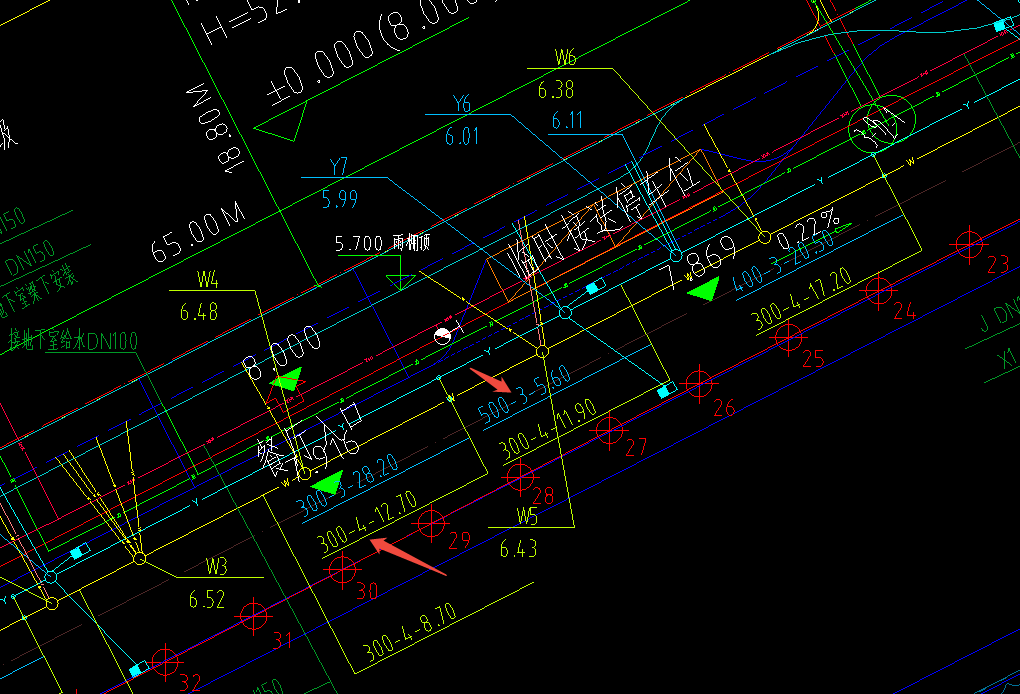The image size is (1020, 694).
Task: Click the 6.01 elevation value under Y6
Action: click(462, 137)
